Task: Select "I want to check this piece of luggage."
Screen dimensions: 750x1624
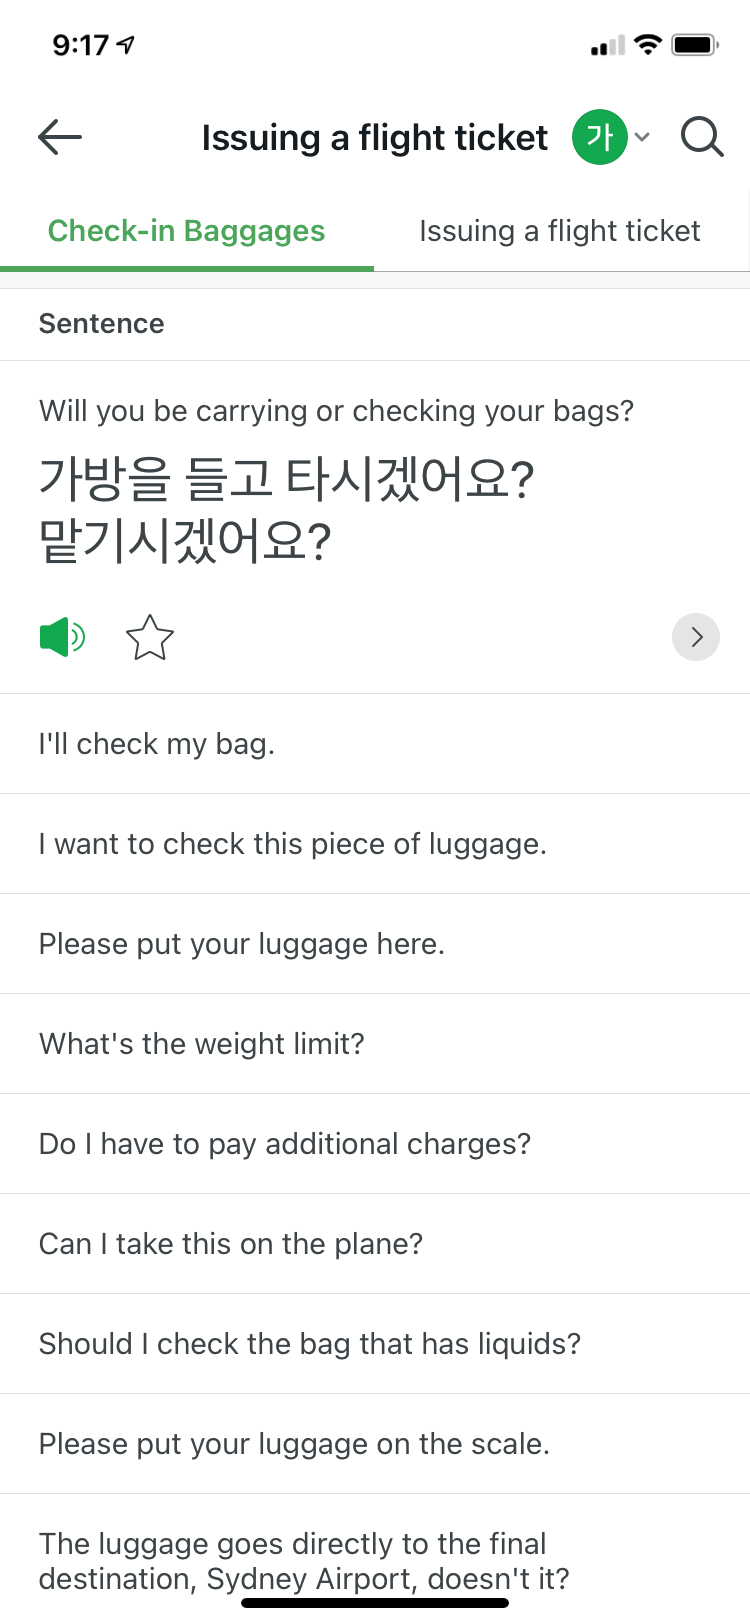Action: (x=293, y=844)
